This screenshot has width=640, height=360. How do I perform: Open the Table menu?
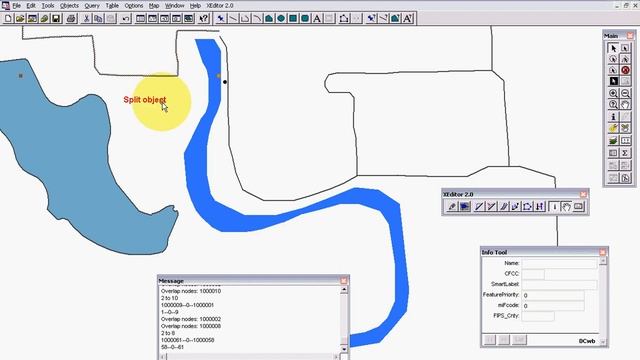(112, 6)
